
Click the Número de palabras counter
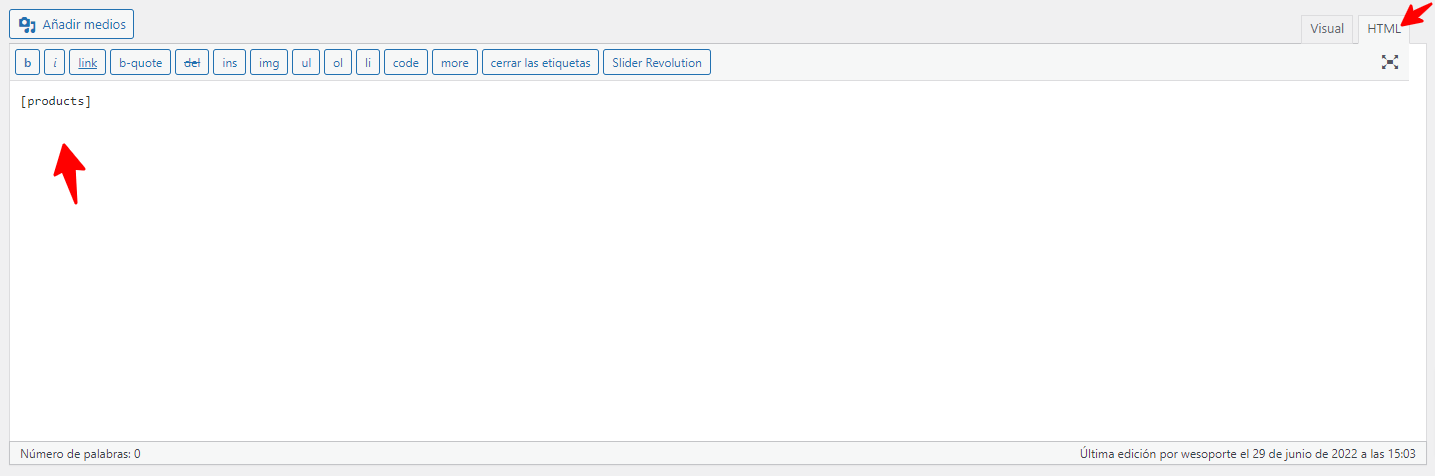(80, 454)
